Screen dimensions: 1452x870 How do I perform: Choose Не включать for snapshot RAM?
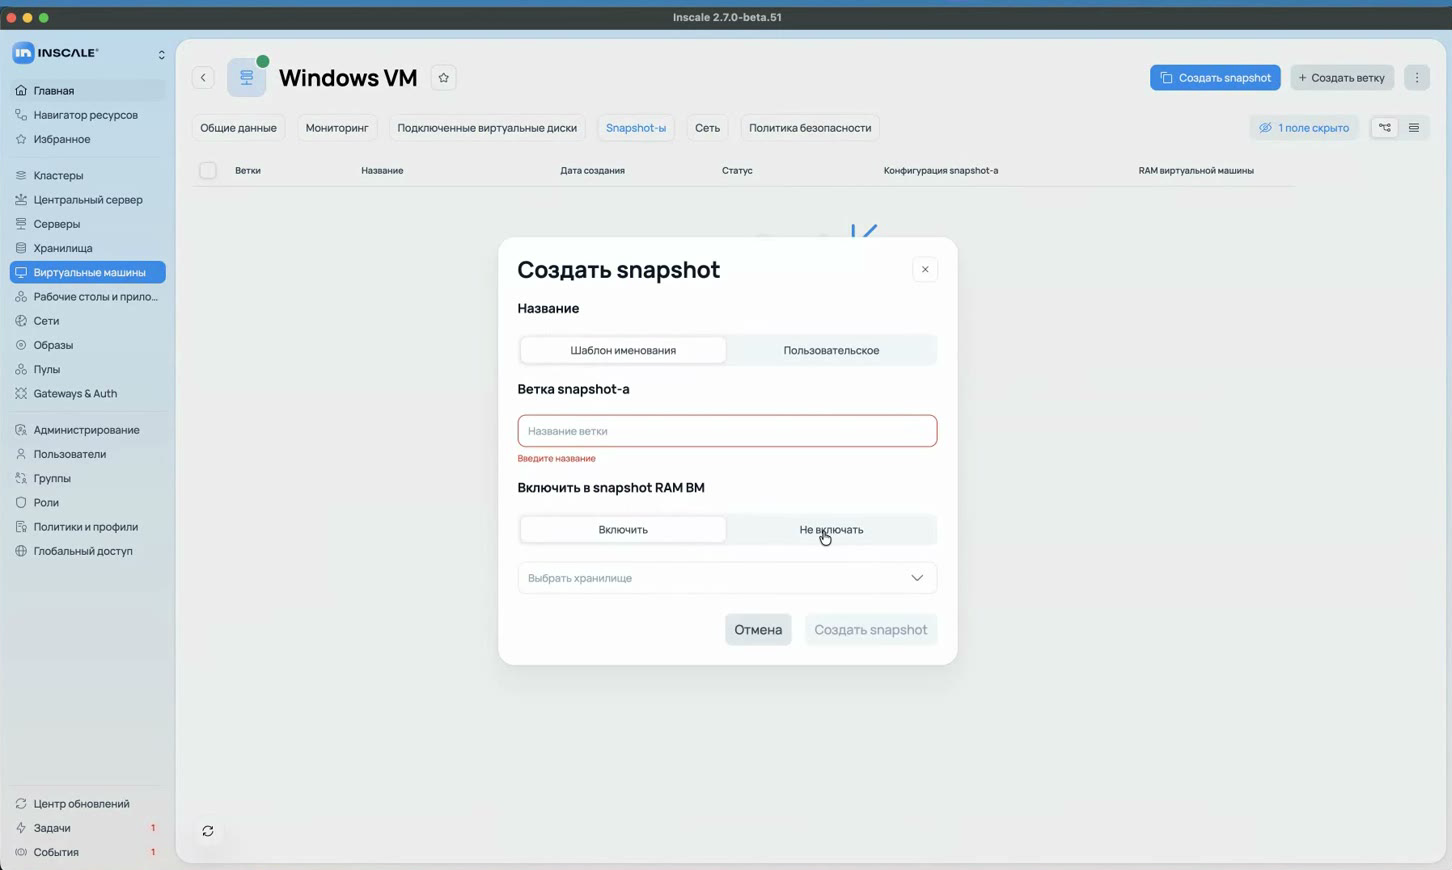831,529
